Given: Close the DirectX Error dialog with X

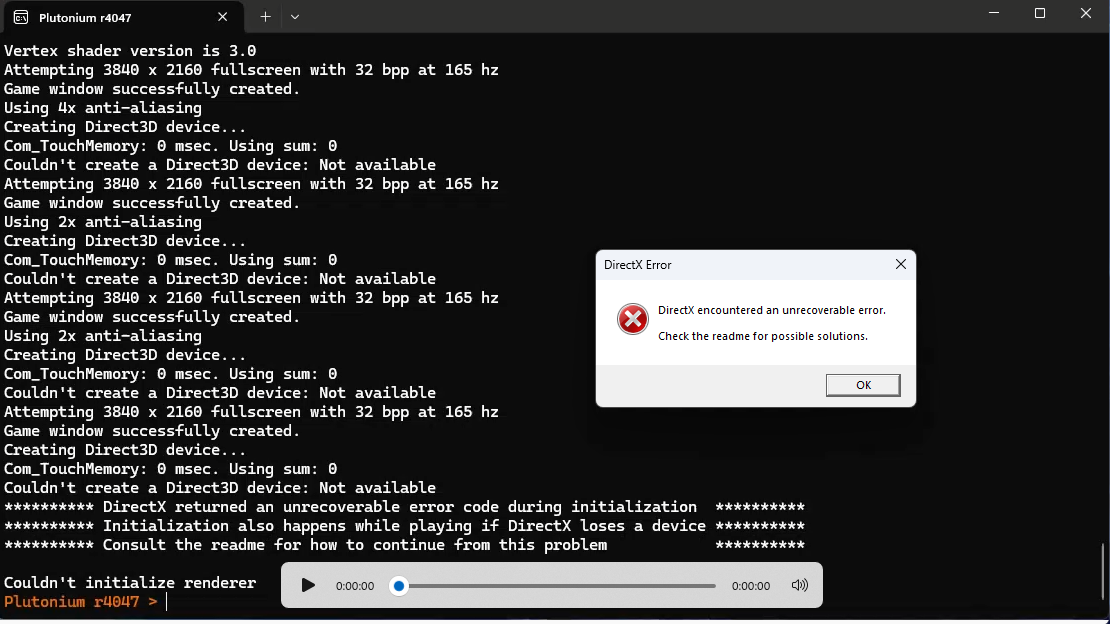Looking at the screenshot, I should [x=900, y=264].
